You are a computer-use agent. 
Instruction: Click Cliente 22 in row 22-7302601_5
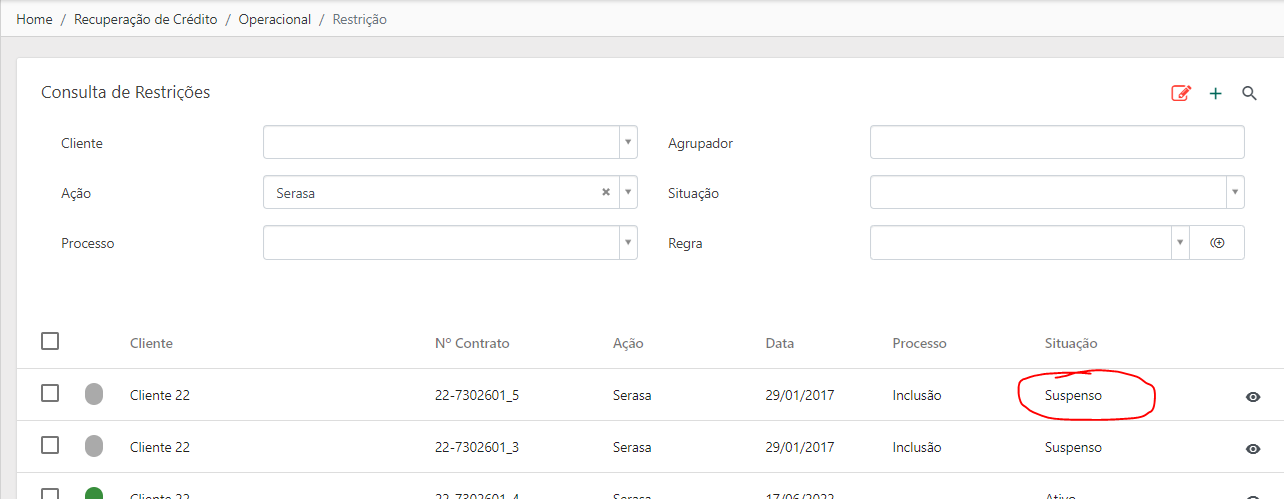tap(160, 395)
